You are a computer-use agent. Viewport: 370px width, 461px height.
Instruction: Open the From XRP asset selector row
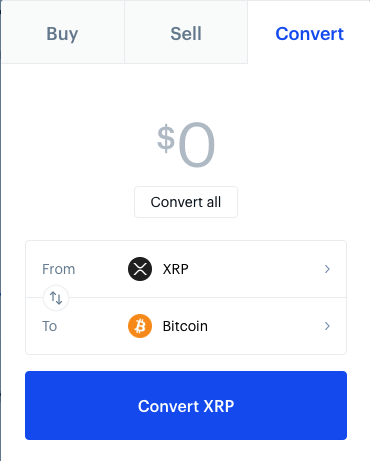[186, 269]
